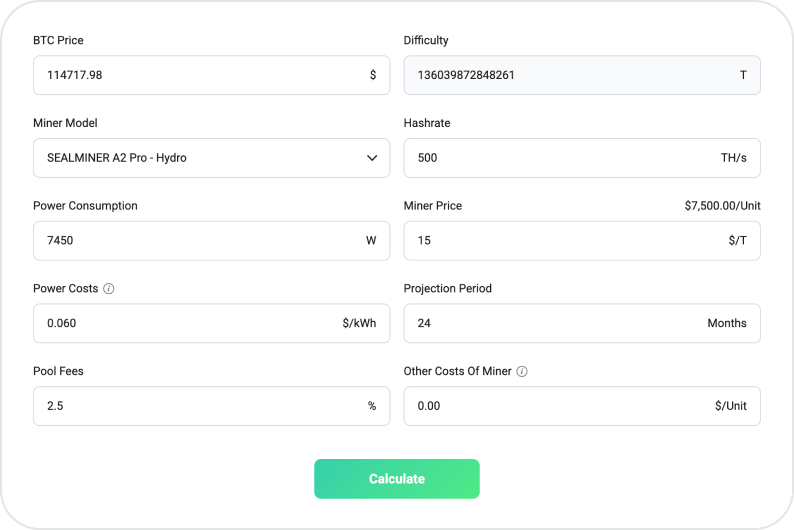Click the $7,500.00/Unit price text
The height and width of the screenshot is (530, 794).
(x=722, y=206)
